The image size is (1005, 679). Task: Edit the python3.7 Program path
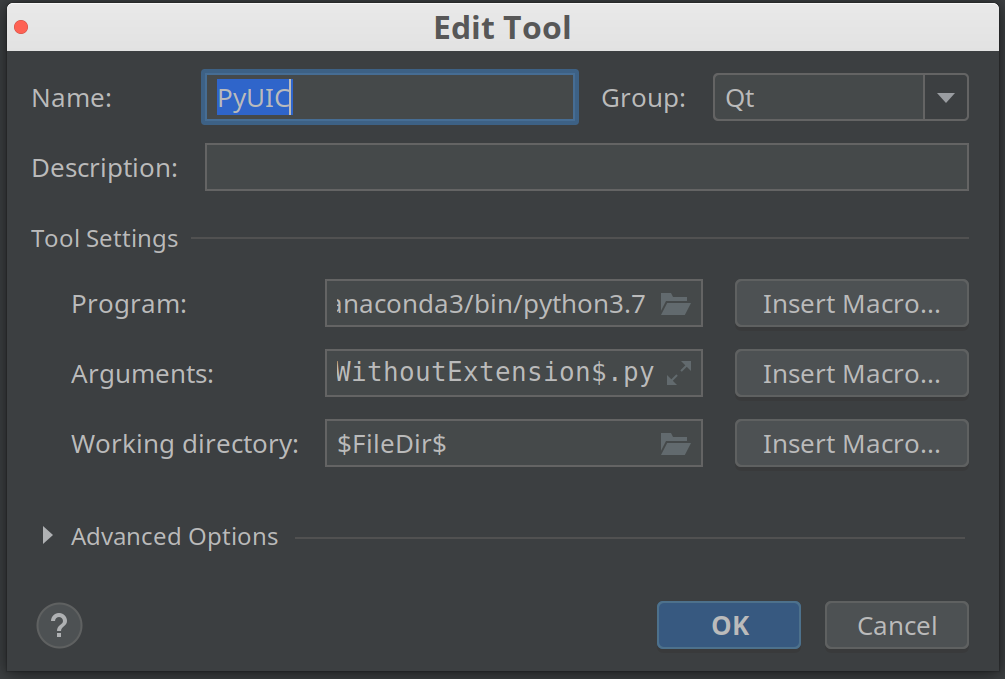pos(490,303)
